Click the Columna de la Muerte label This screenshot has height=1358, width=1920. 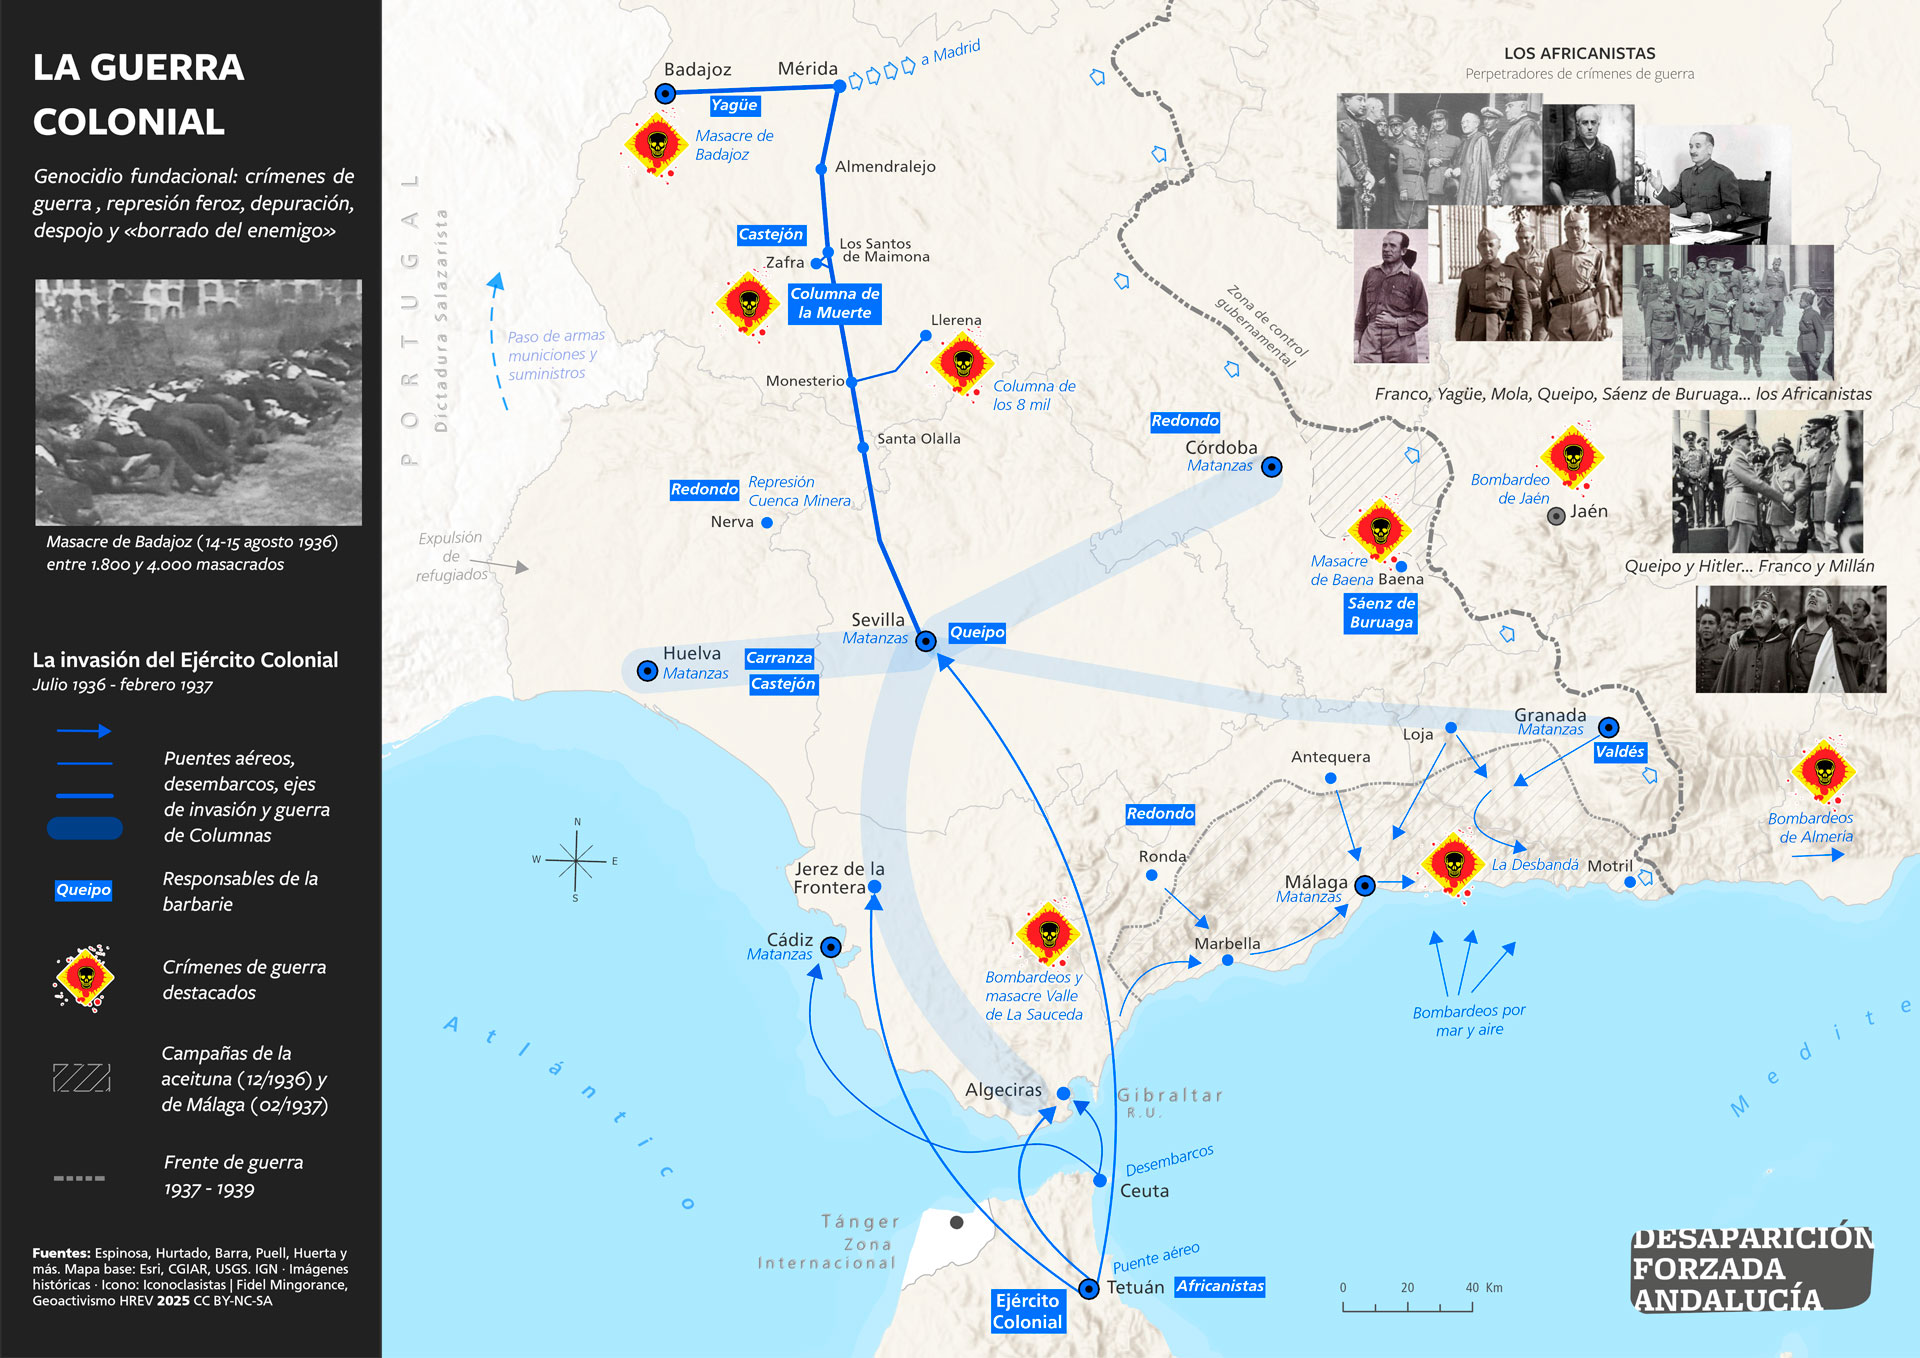[835, 303]
